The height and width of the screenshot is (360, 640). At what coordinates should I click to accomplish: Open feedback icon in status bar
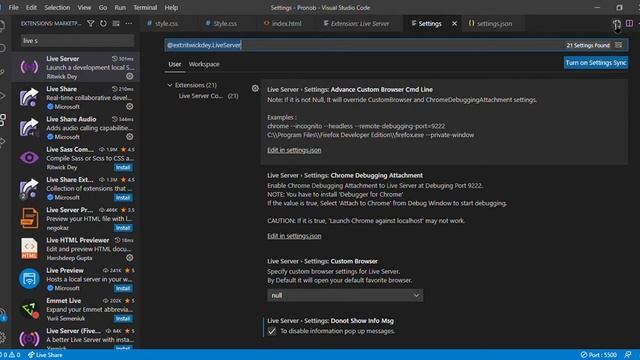(628, 355)
